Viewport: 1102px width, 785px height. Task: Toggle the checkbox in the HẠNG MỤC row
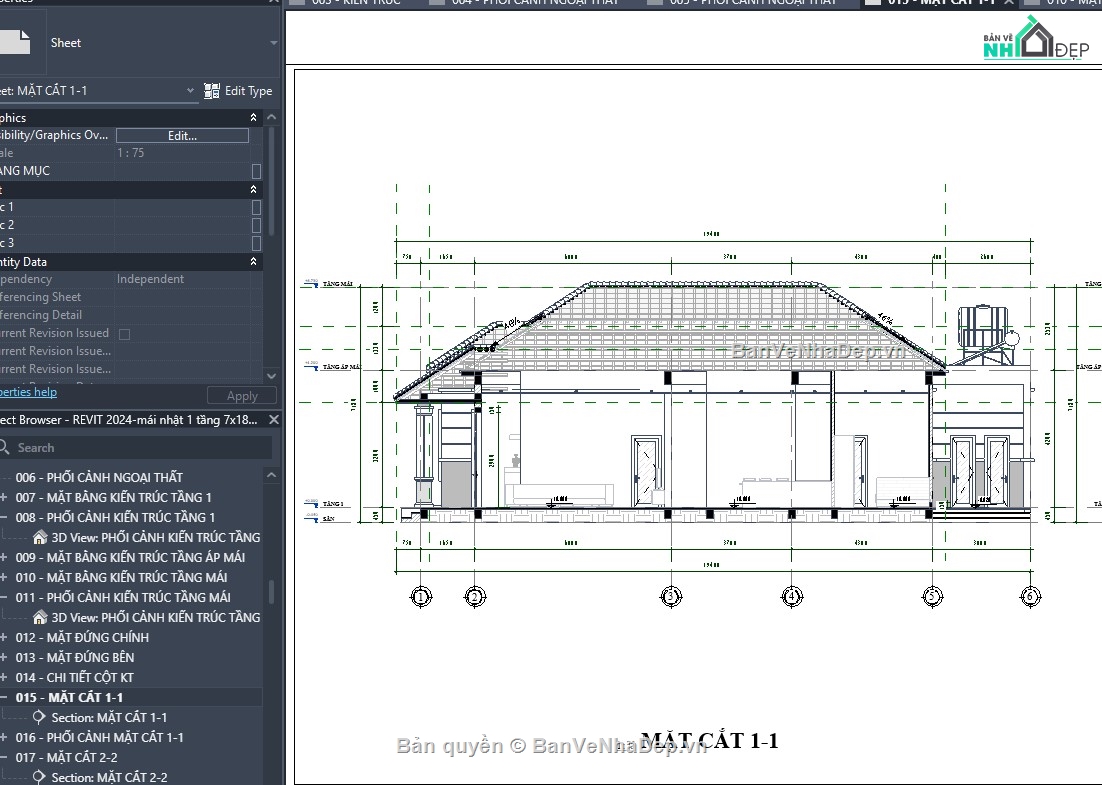(x=256, y=170)
